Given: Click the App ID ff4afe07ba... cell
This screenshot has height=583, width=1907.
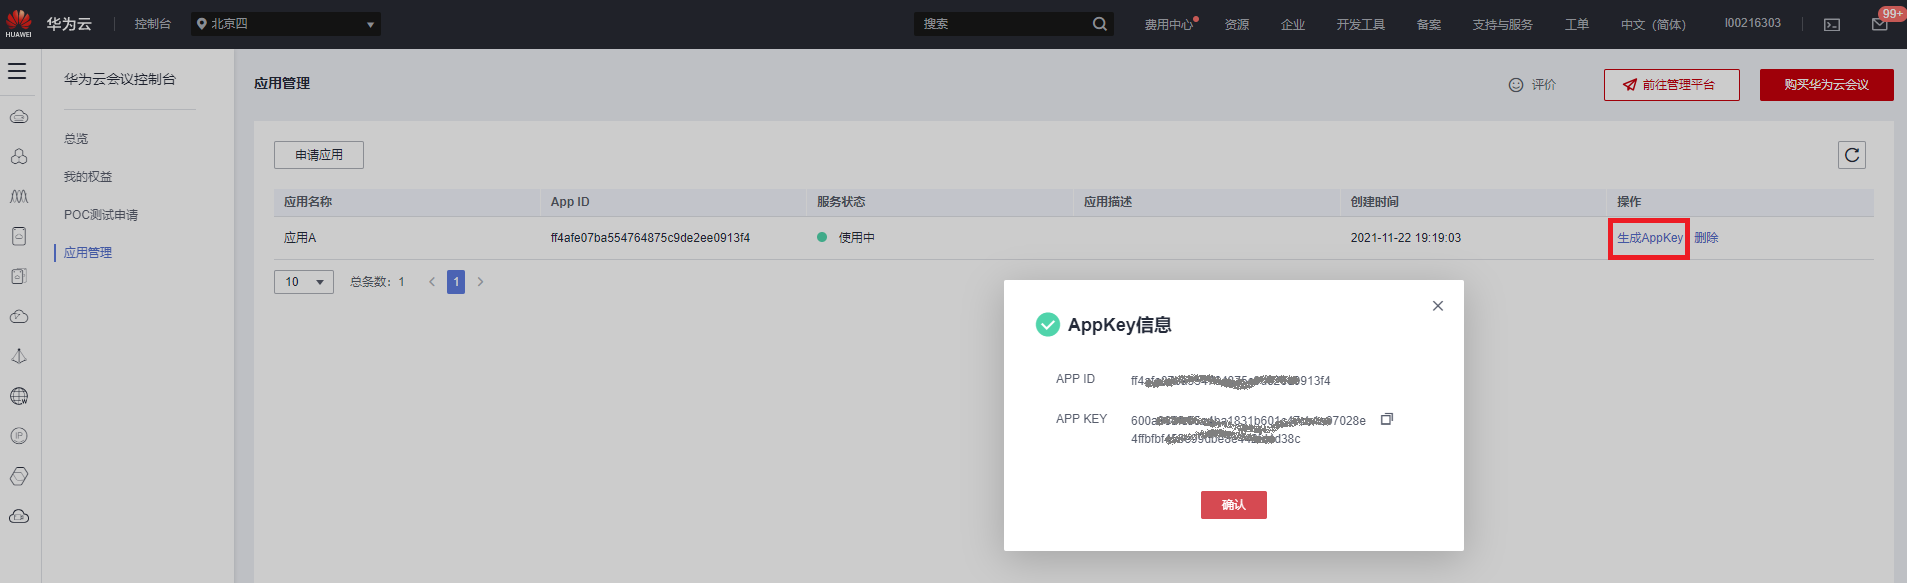Looking at the screenshot, I should 650,238.
